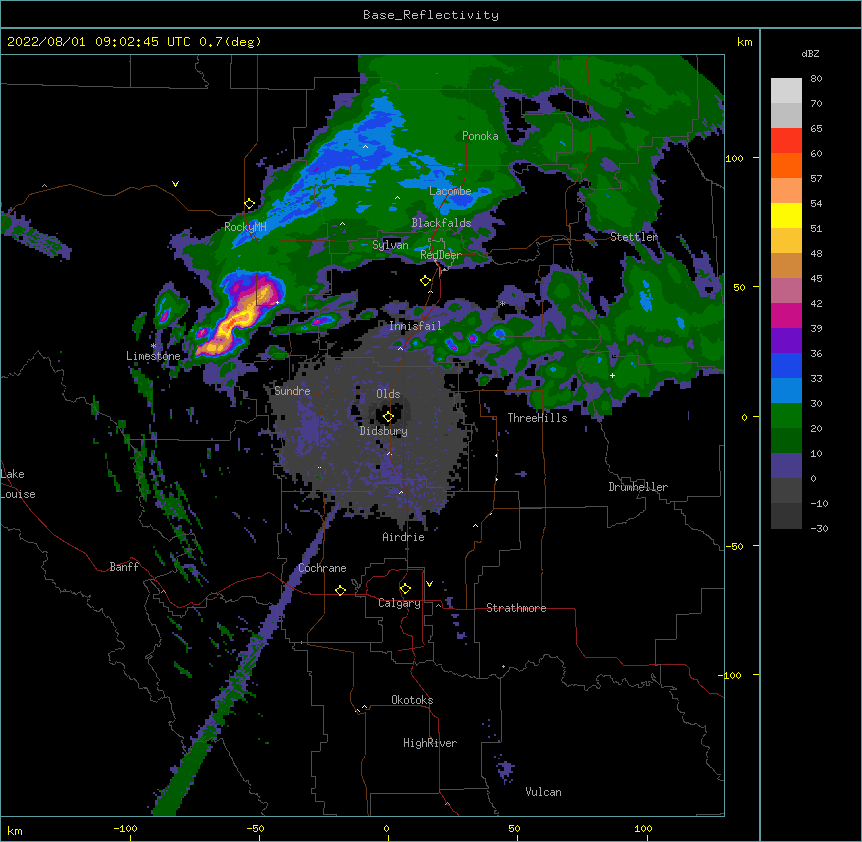
Task: Click the Lake Louise label
Action: (18, 484)
